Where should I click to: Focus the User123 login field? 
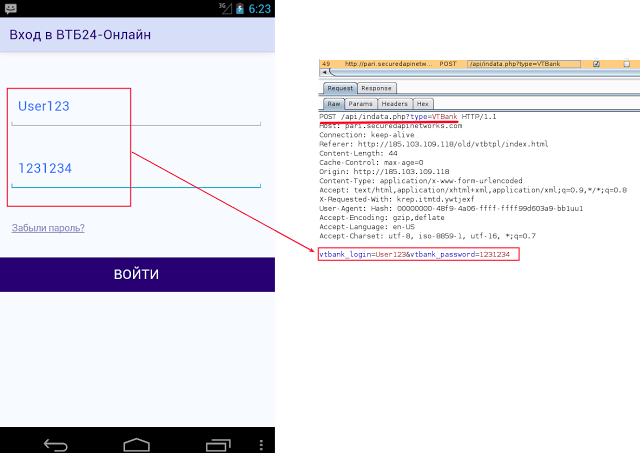pyautogui.click(x=135, y=107)
